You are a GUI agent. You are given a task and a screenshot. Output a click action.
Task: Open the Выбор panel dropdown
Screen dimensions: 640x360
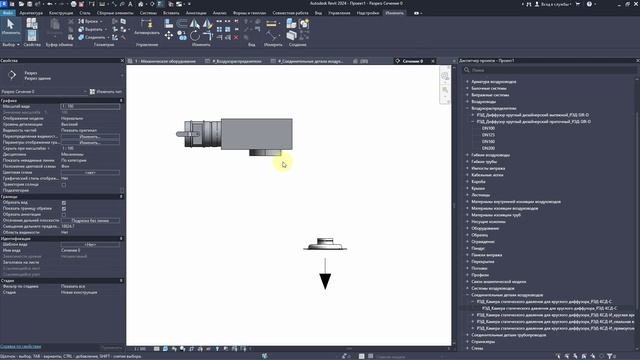click(11, 44)
